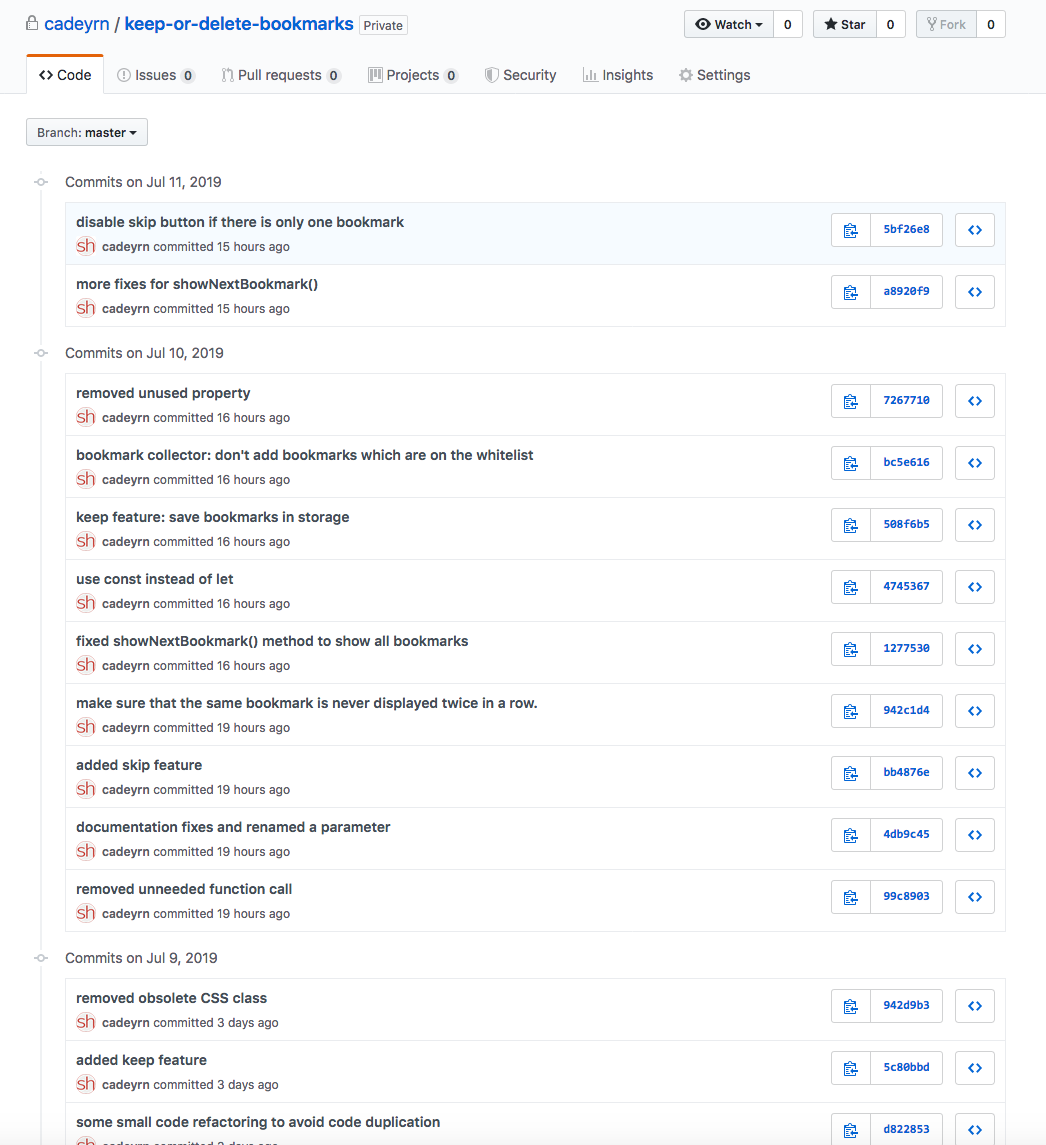Copy full SHA for commit 5bf26e8
The image size is (1046, 1145).
851,230
